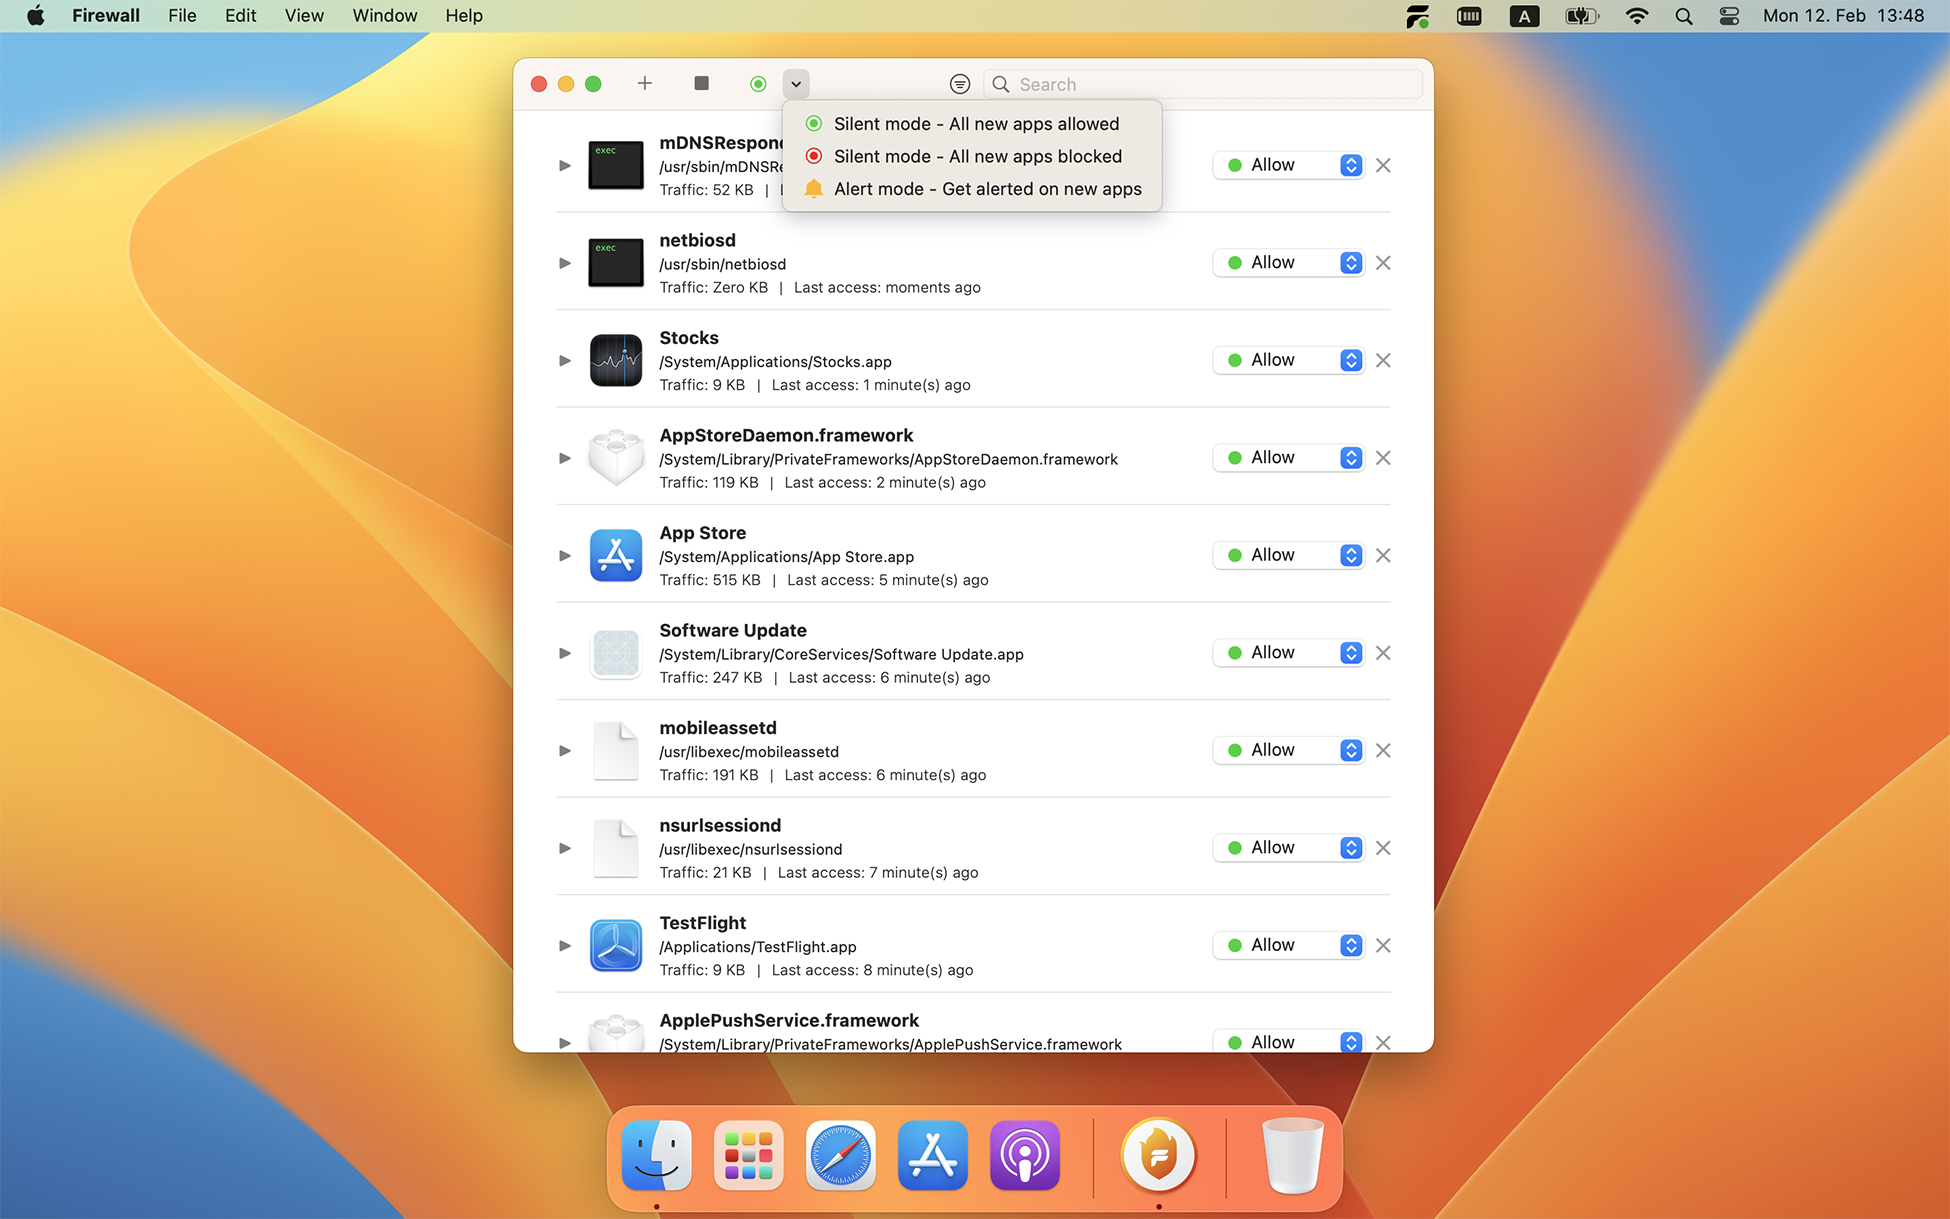Open Allow dropdown for App Store
Viewport: 1950px width, 1219px height.
(x=1350, y=555)
